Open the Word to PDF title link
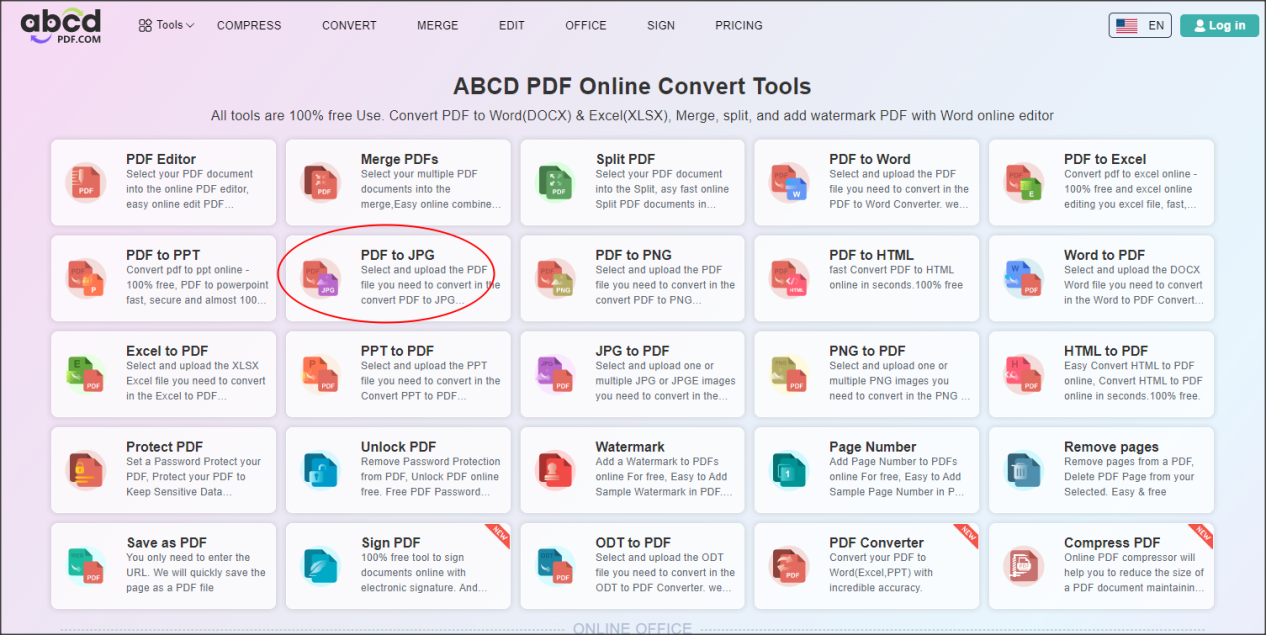Viewport: 1266px width, 635px height. (1105, 255)
